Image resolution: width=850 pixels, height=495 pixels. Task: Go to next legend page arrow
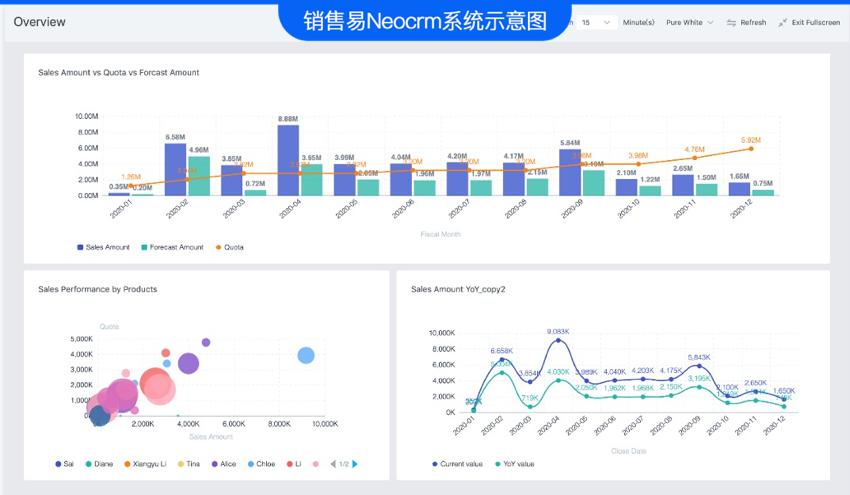(355, 464)
